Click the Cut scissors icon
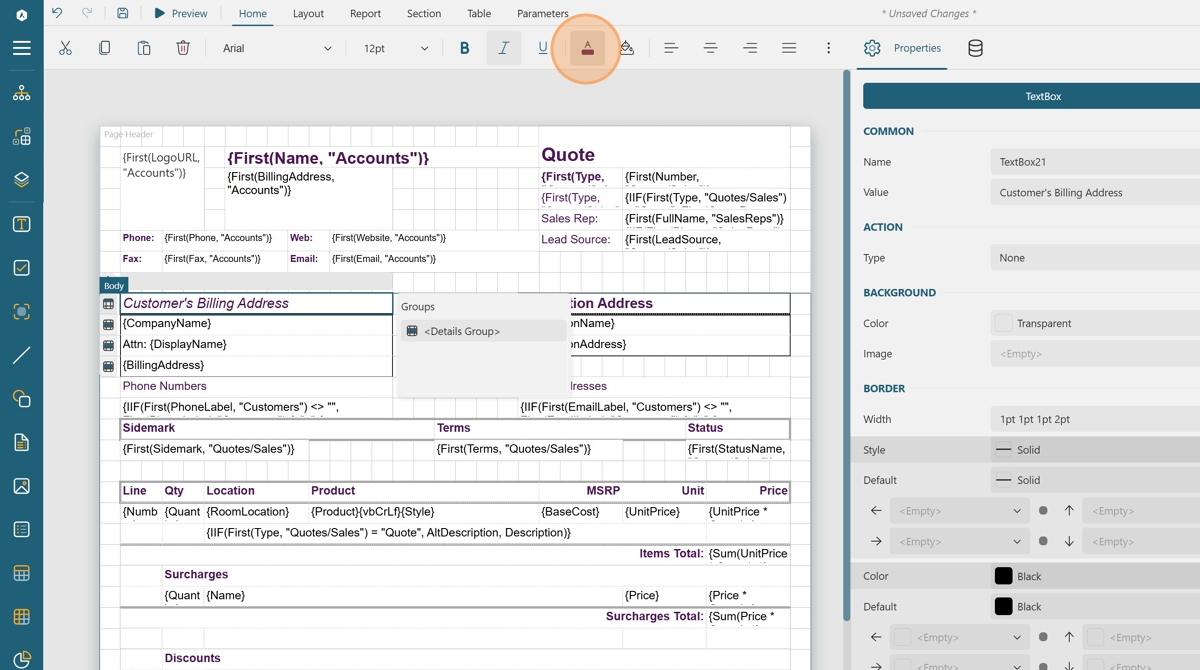The image size is (1200, 670). click(x=65, y=48)
